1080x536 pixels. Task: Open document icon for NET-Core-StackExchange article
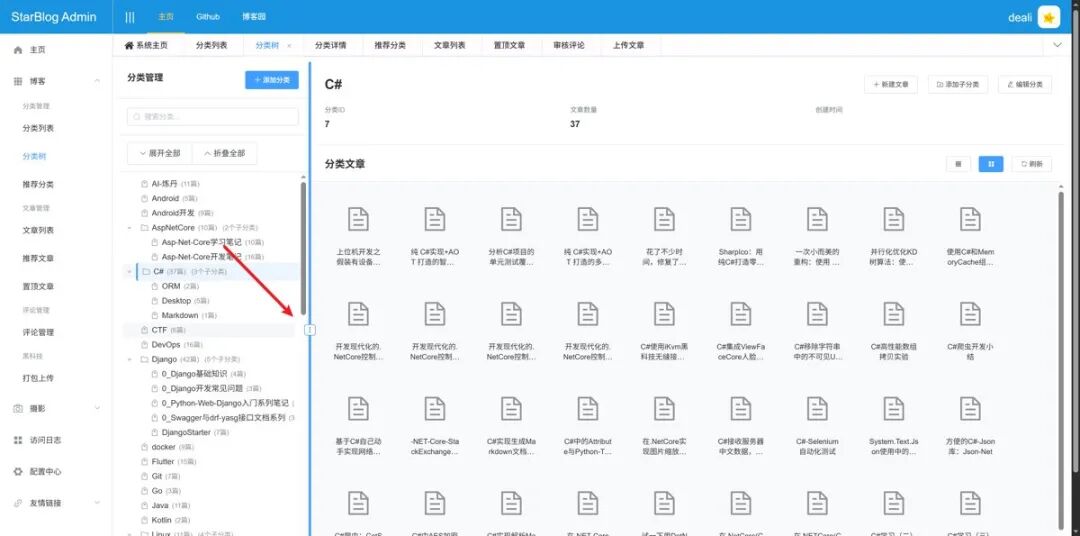point(435,409)
